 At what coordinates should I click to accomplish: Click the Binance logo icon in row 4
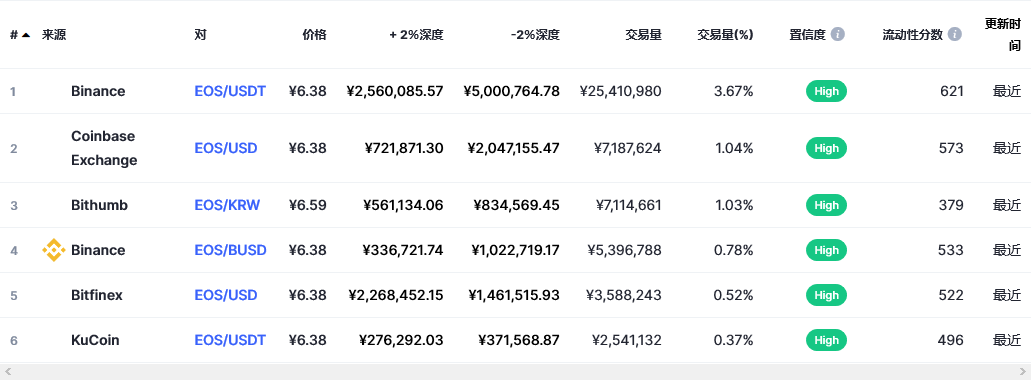point(54,250)
